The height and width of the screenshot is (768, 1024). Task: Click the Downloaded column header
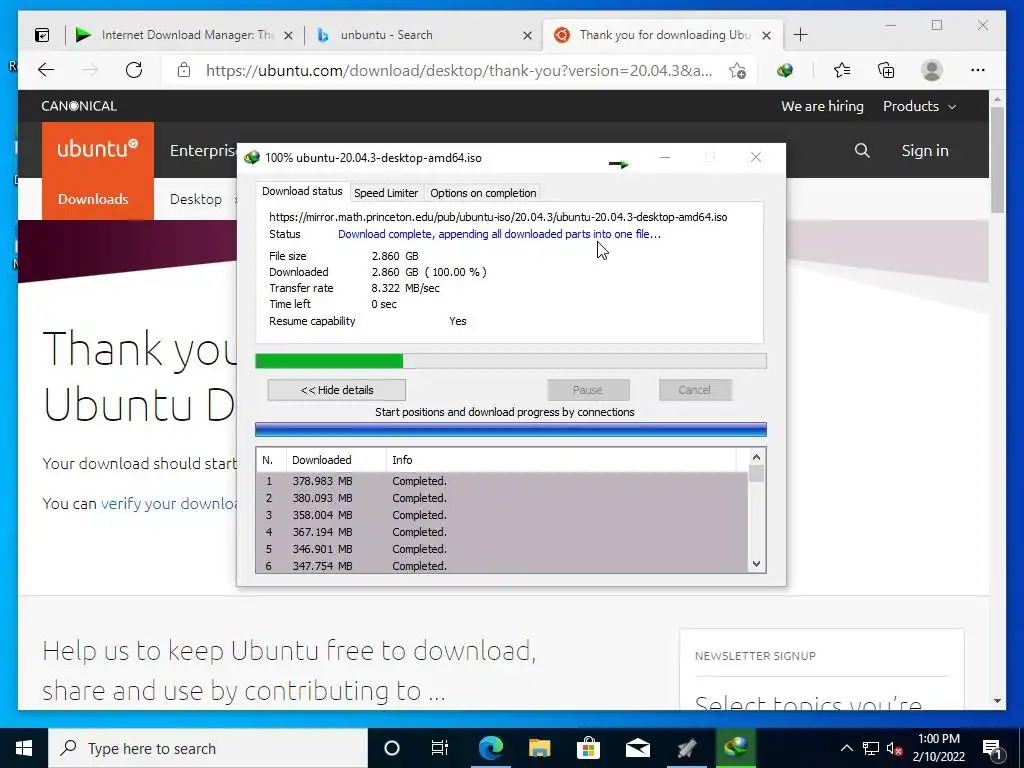pyautogui.click(x=336, y=460)
